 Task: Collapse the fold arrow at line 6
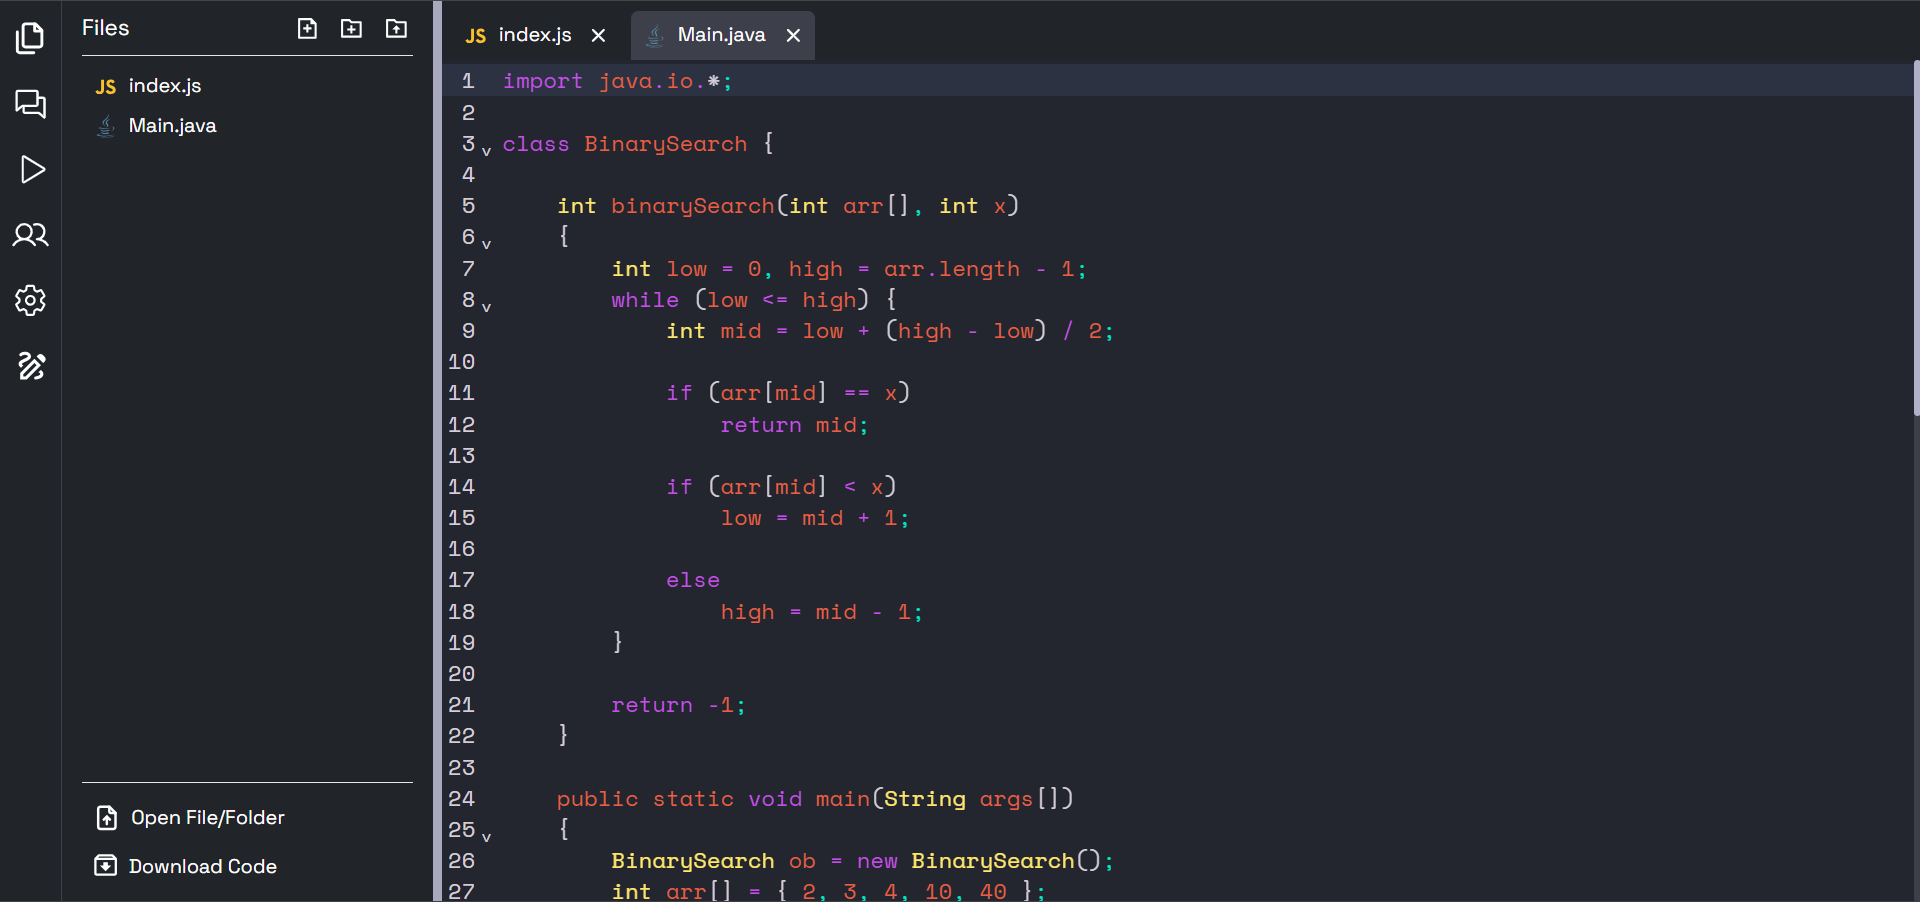click(487, 244)
